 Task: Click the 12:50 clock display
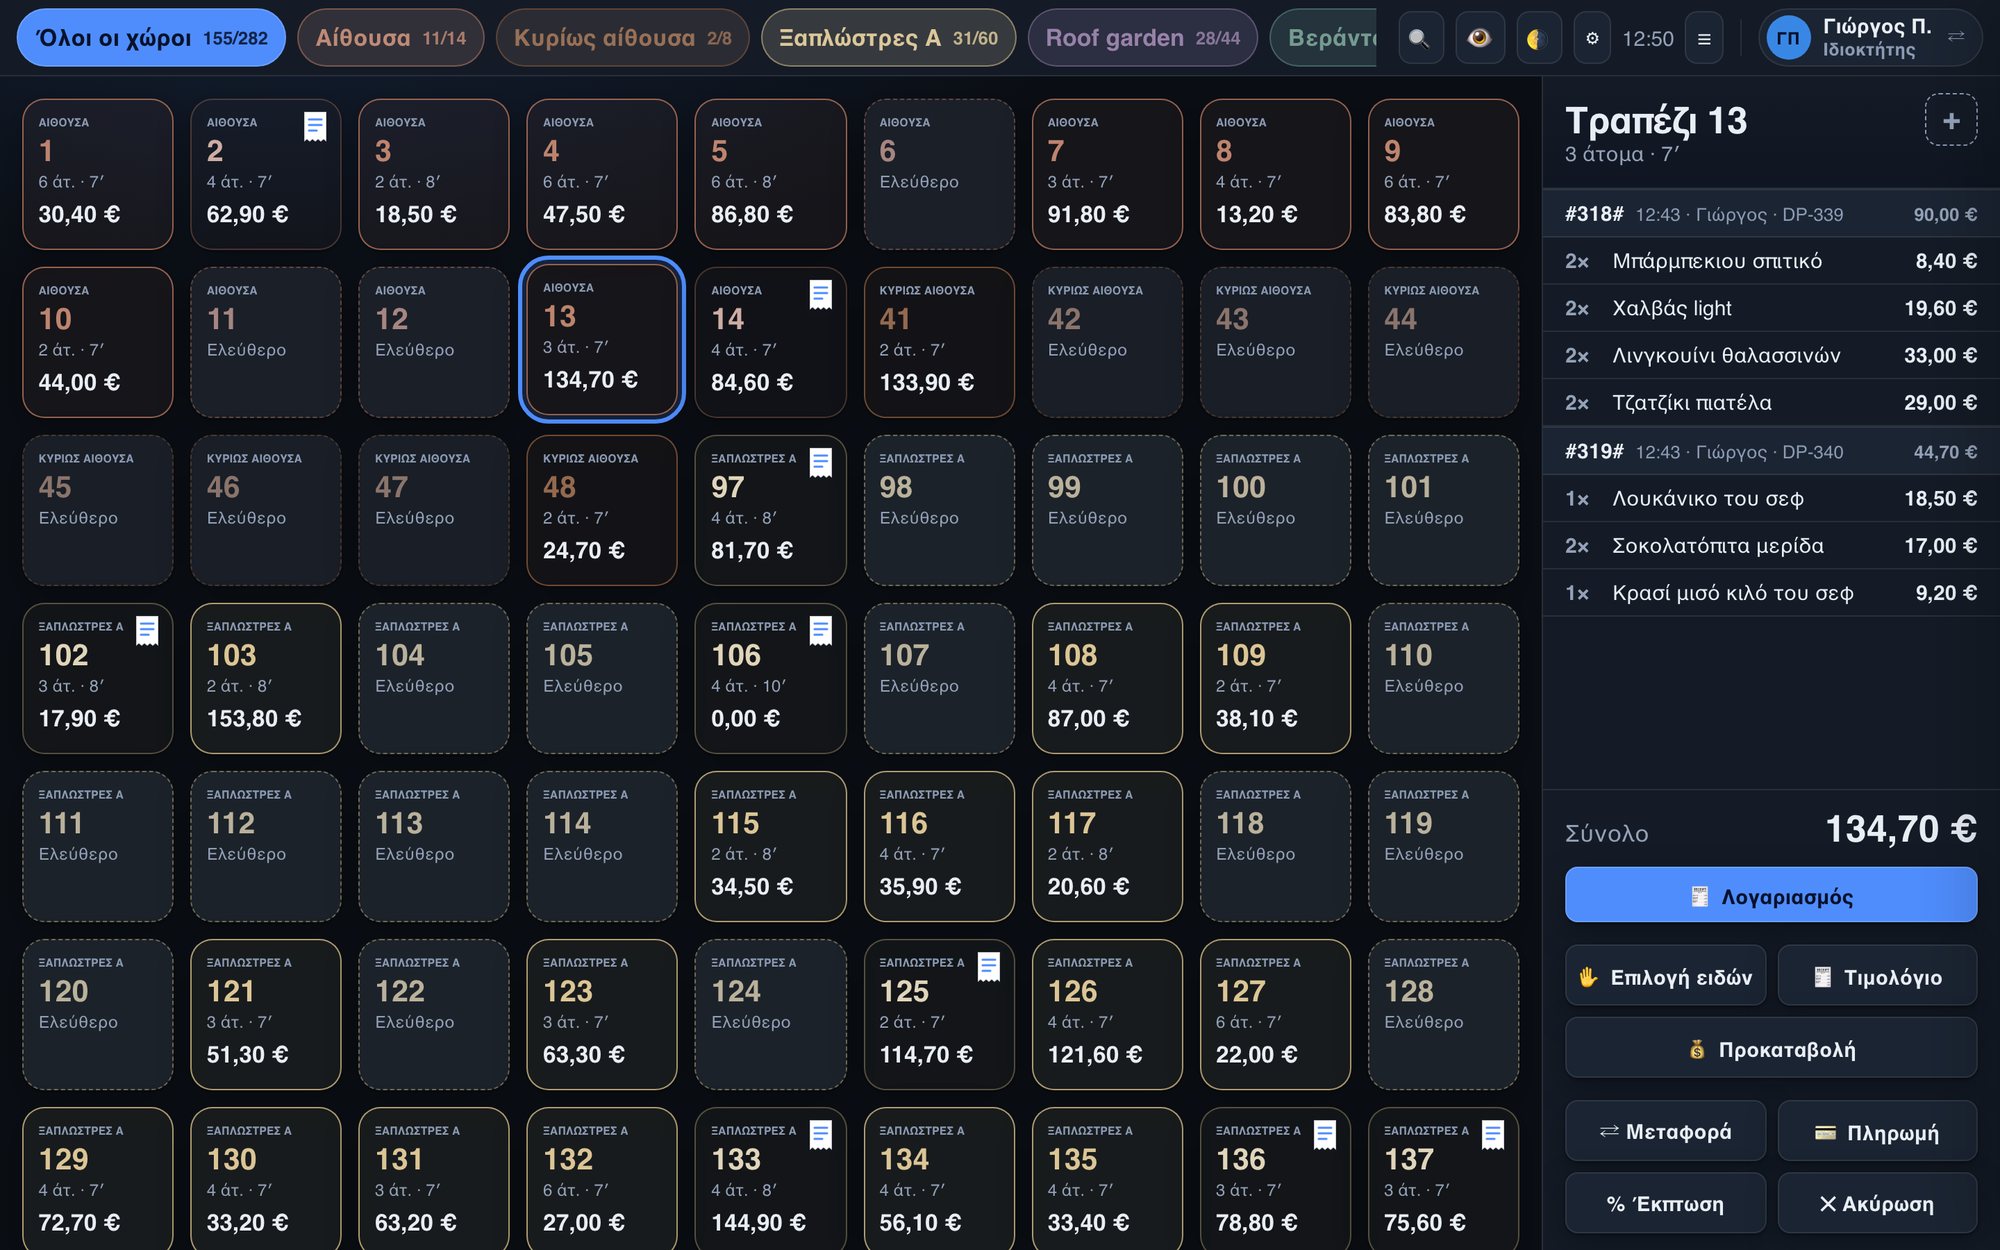coord(1647,38)
